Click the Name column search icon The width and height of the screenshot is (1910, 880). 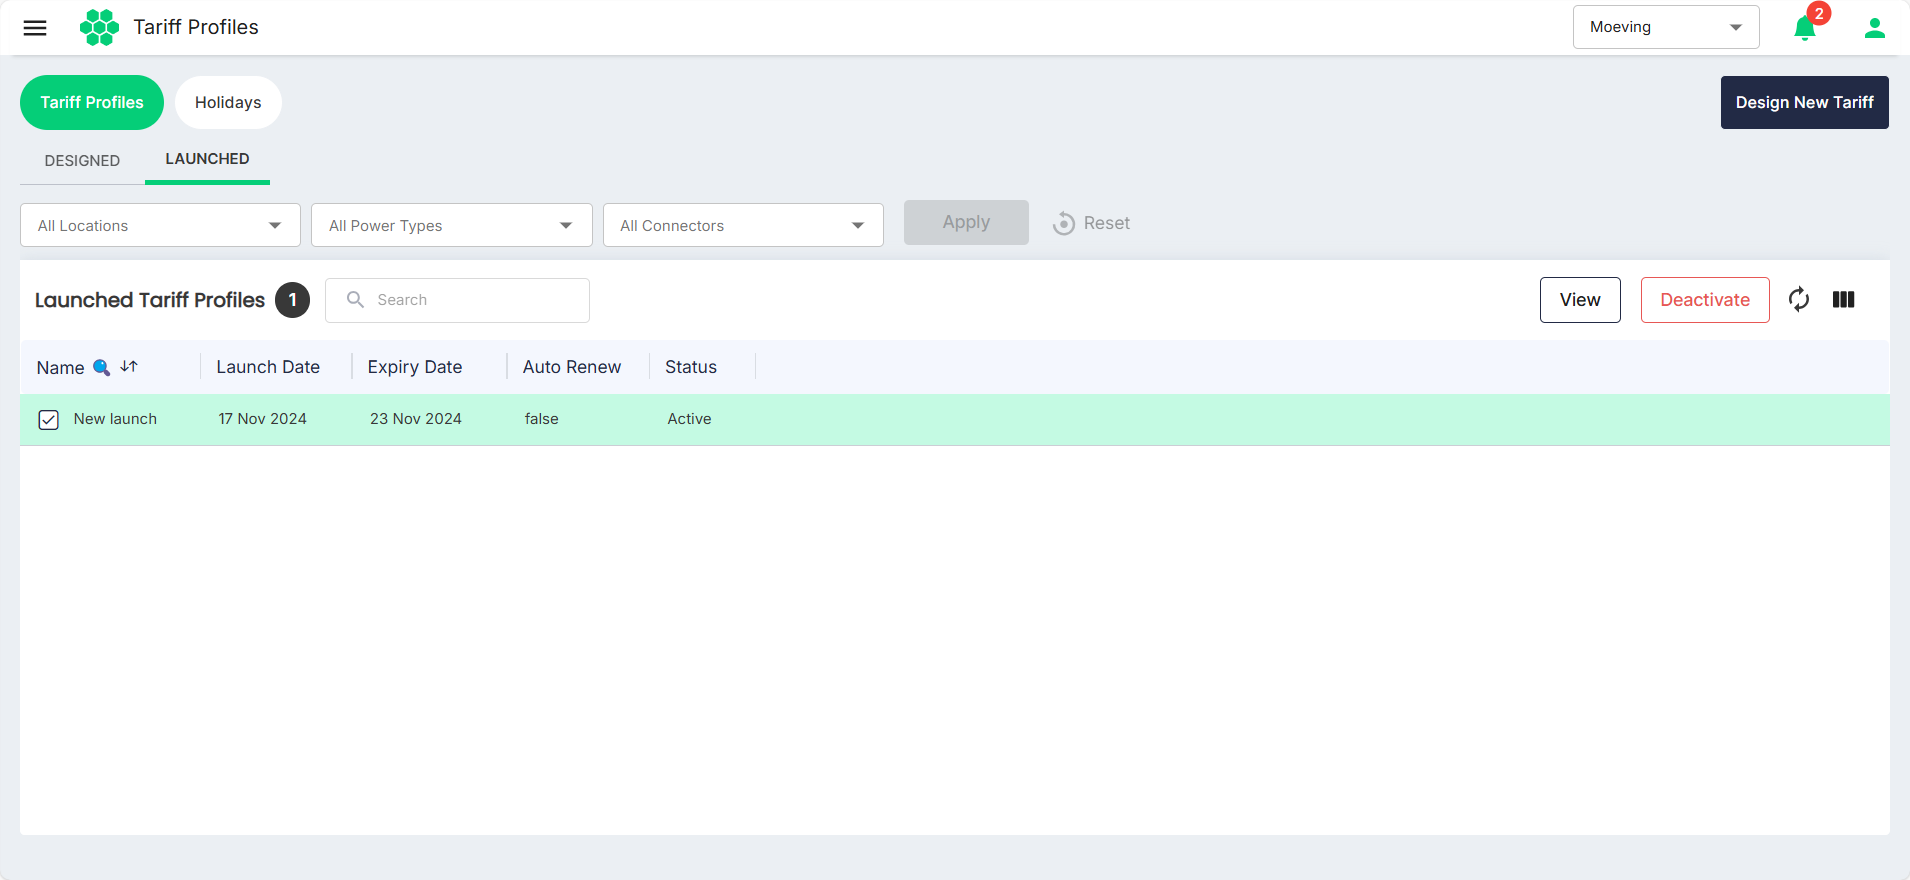pos(101,367)
